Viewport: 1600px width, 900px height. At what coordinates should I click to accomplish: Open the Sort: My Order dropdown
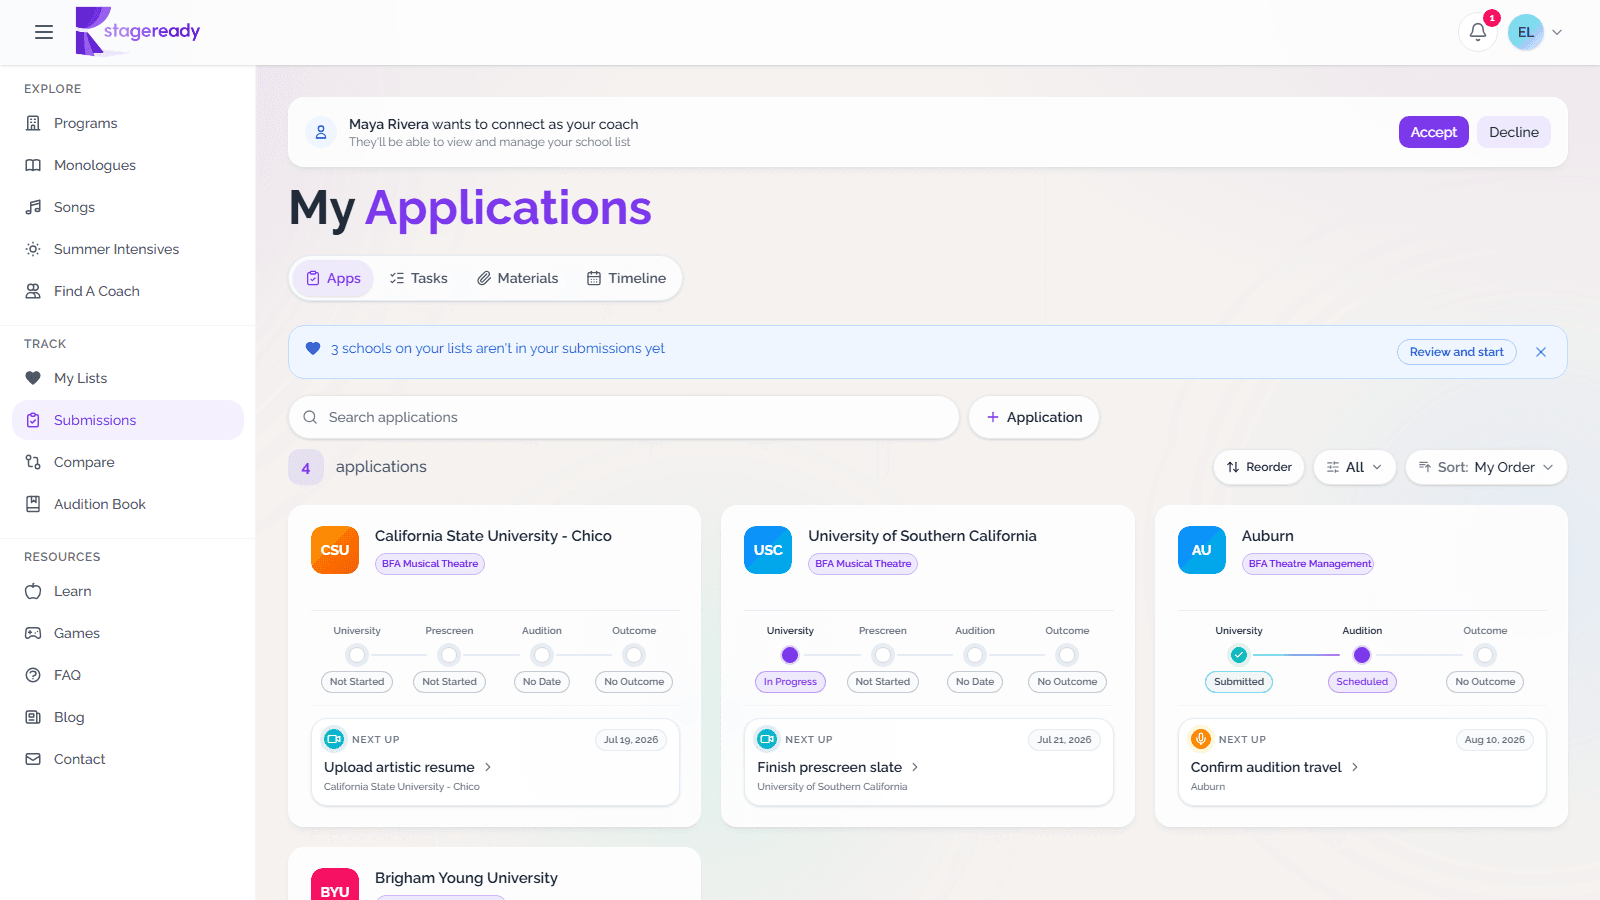(1486, 467)
